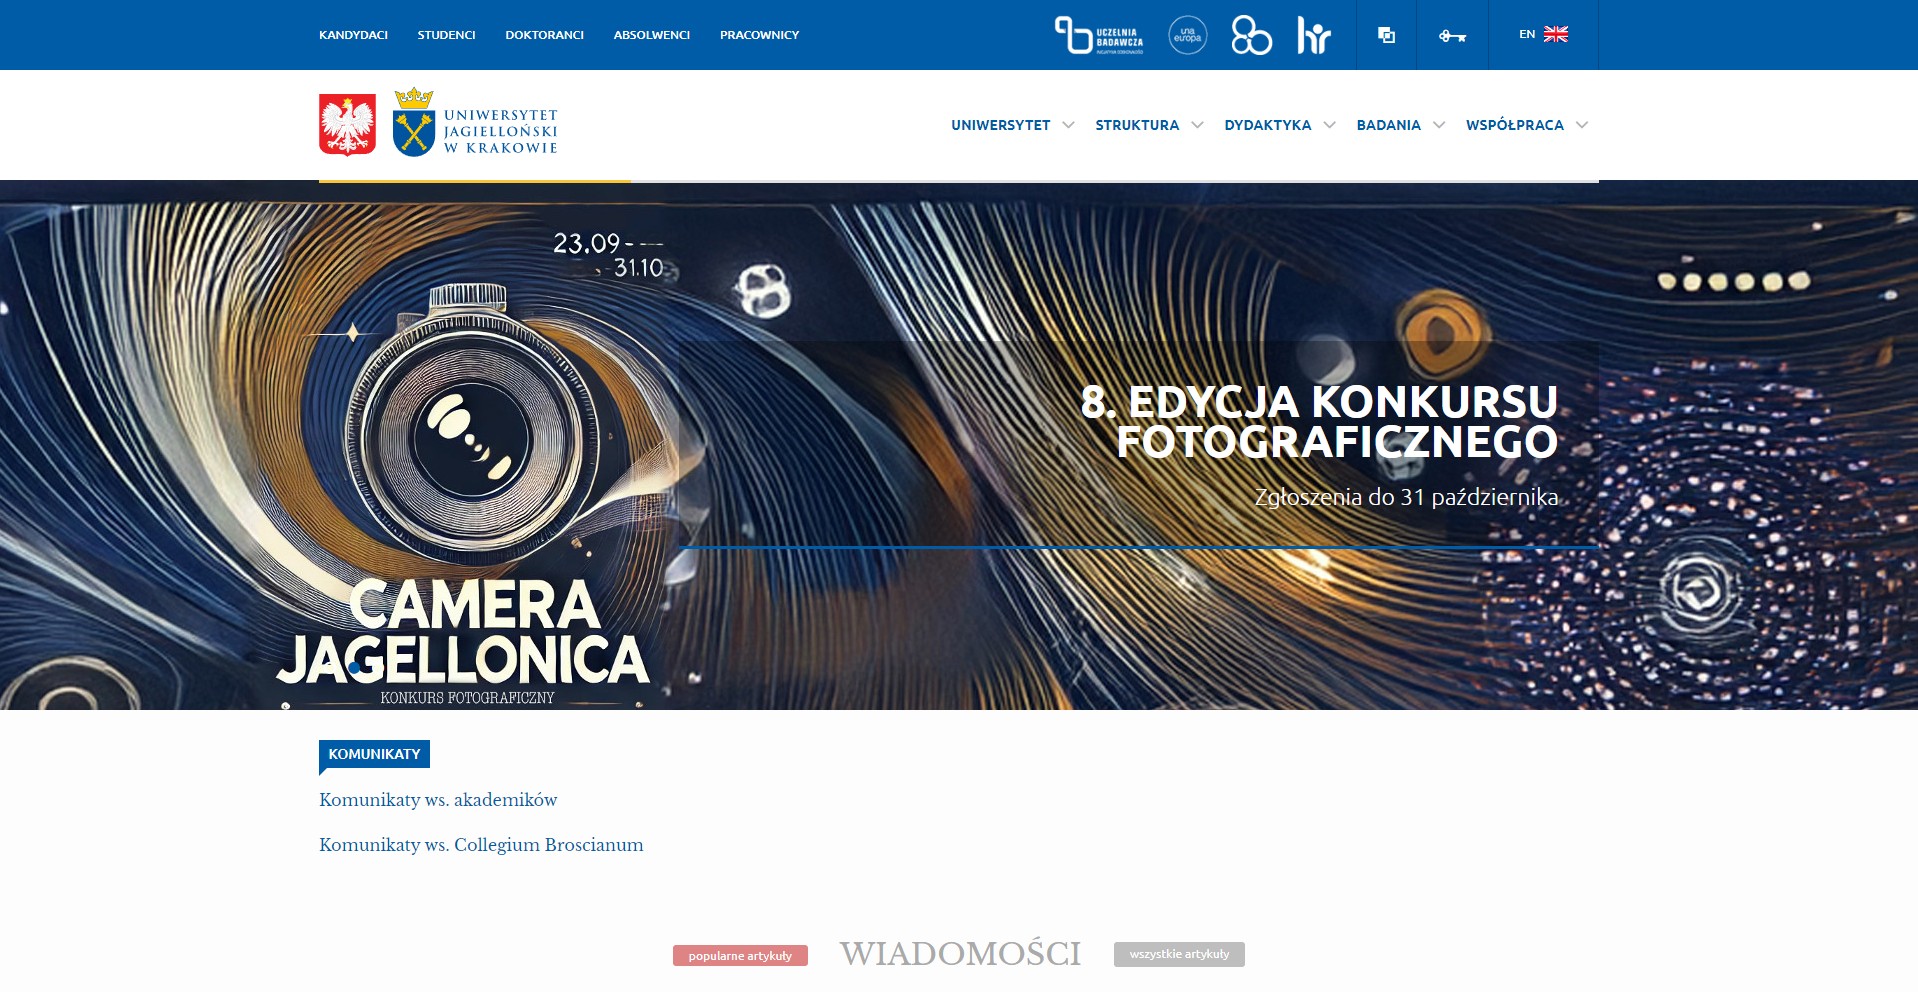This screenshot has width=1918, height=992.
Task: Open Komunikaty ws. Collegium Broscianum link
Action: tap(481, 845)
